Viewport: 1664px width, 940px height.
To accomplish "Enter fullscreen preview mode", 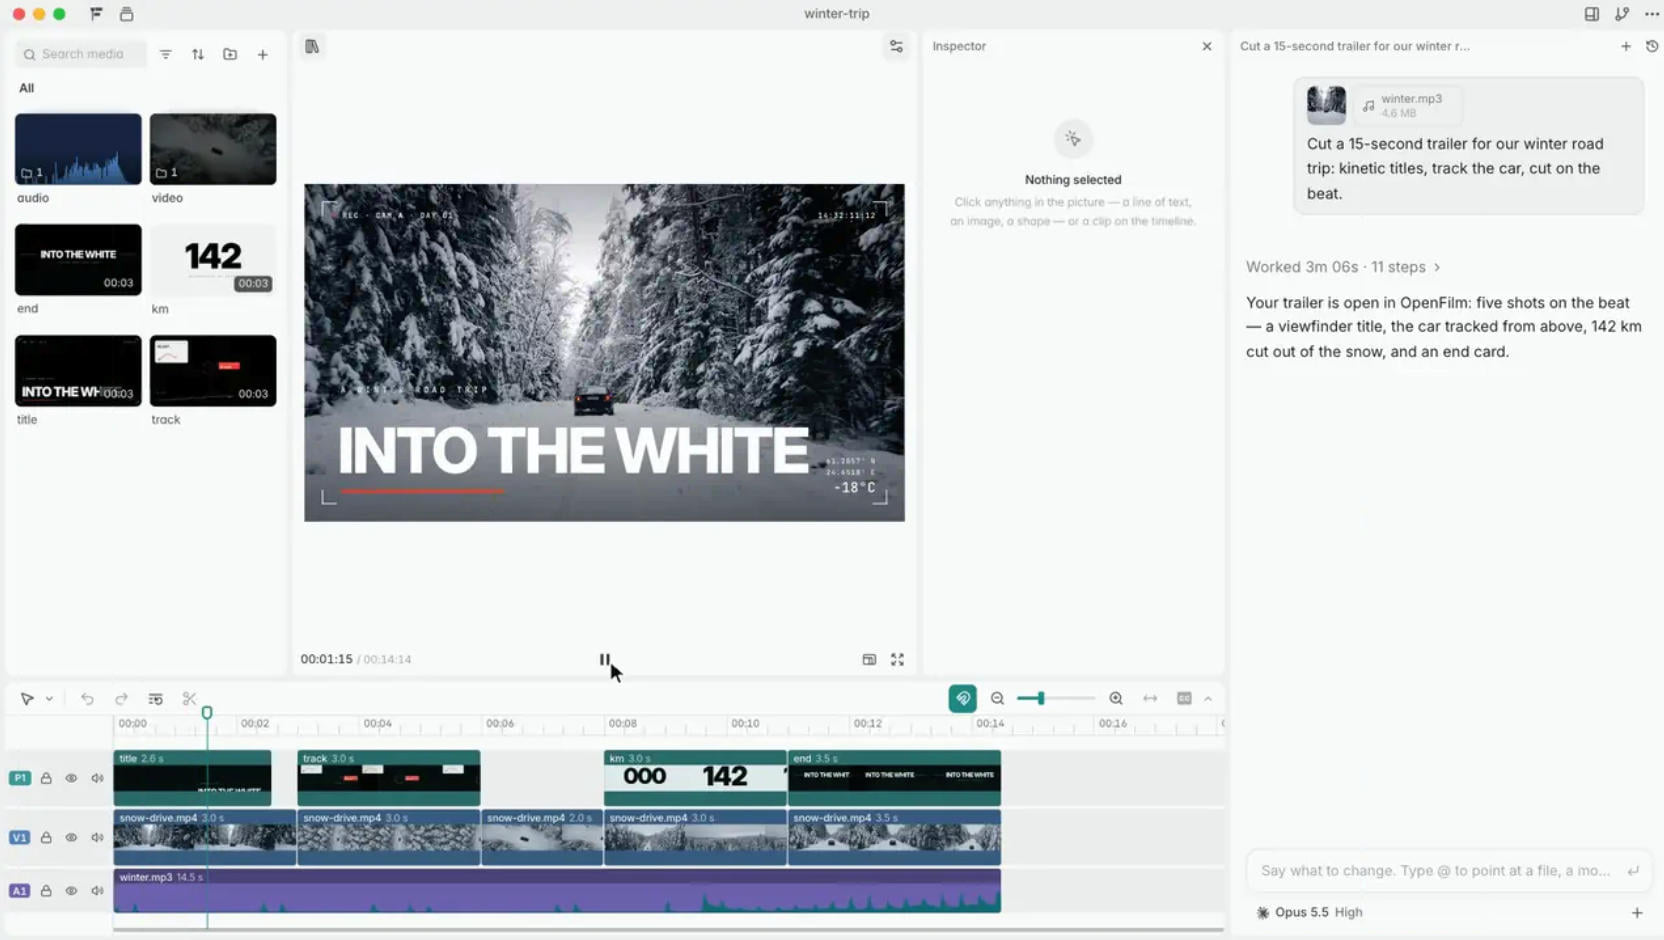I will [x=897, y=660].
